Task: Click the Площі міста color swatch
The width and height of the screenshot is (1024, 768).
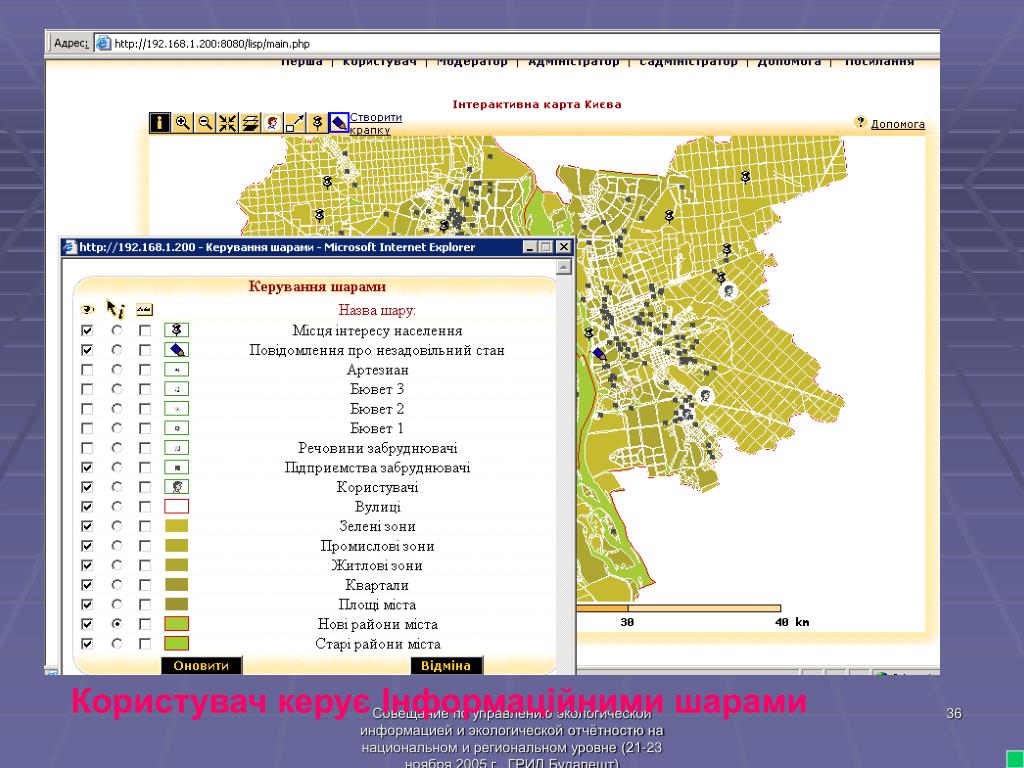Action: [x=176, y=605]
